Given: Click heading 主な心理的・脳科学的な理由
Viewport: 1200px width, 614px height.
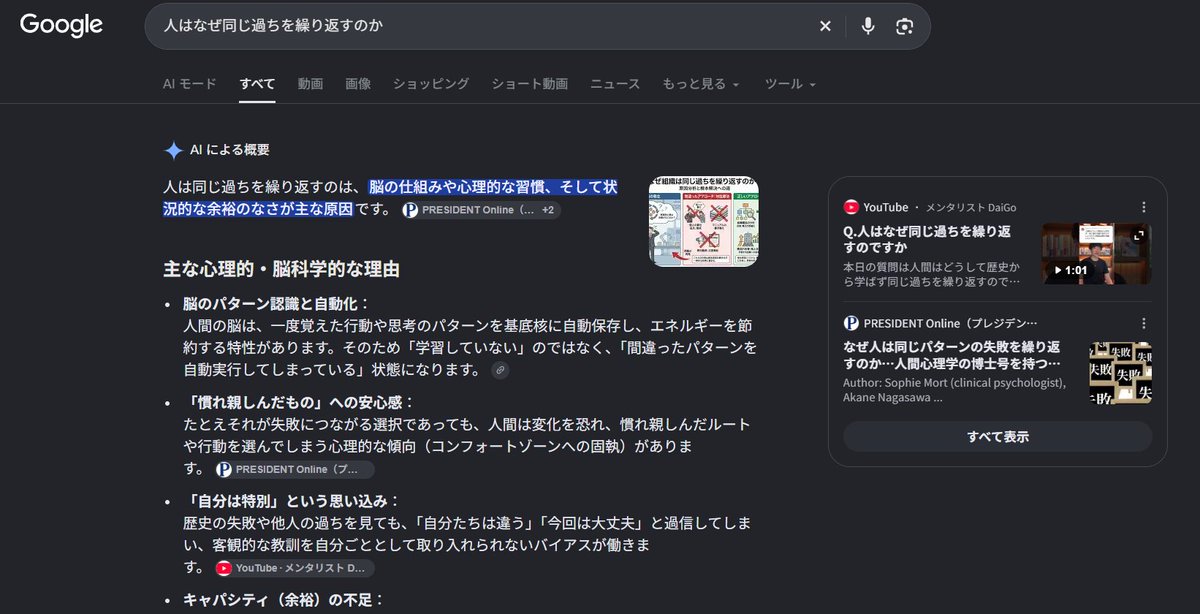Looking at the screenshot, I should pyautogui.click(x=282, y=269).
